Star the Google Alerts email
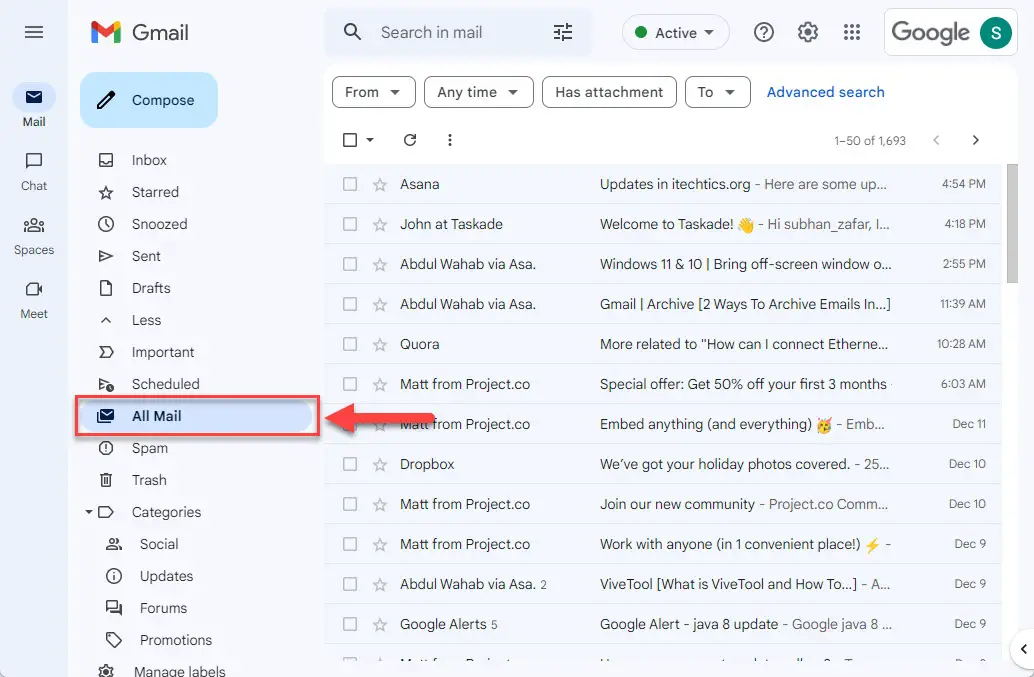 click(x=380, y=624)
